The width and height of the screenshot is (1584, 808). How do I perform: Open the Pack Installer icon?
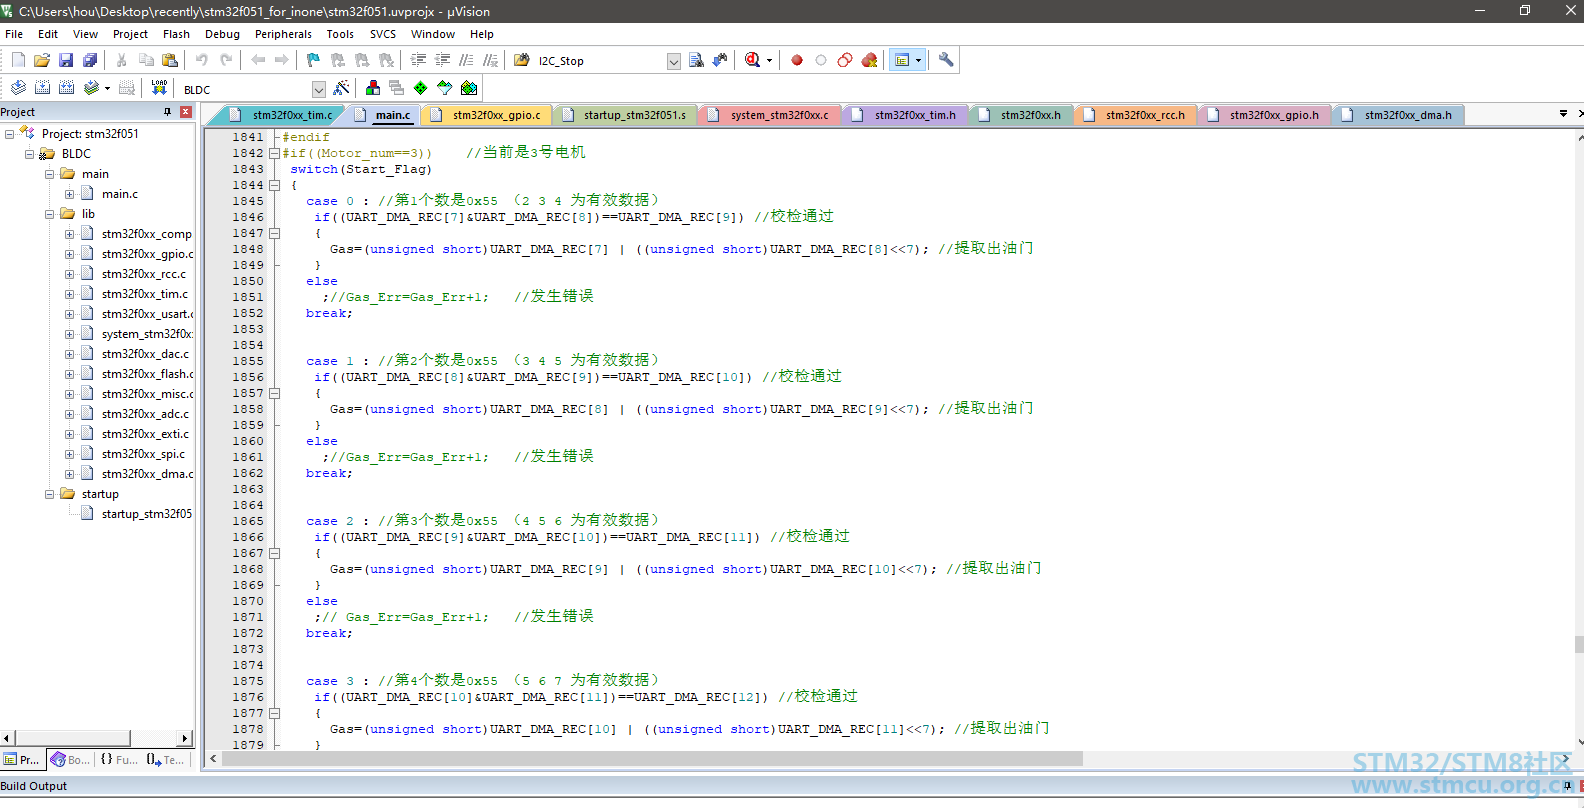[x=469, y=88]
